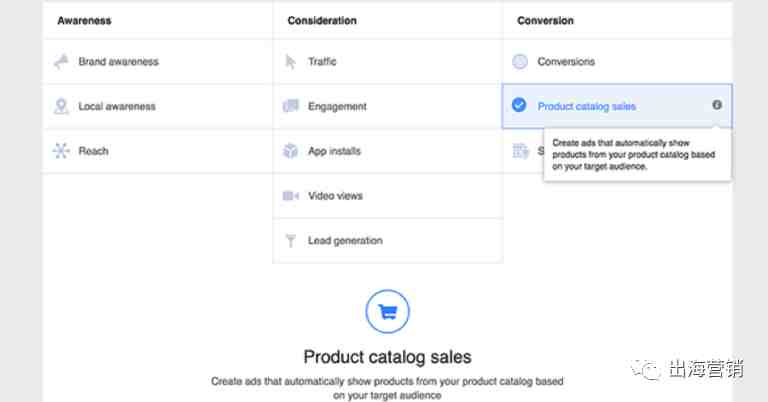Click the partly hidden store icon below Product catalog sales
The image size is (768, 402).
pyautogui.click(x=520, y=151)
